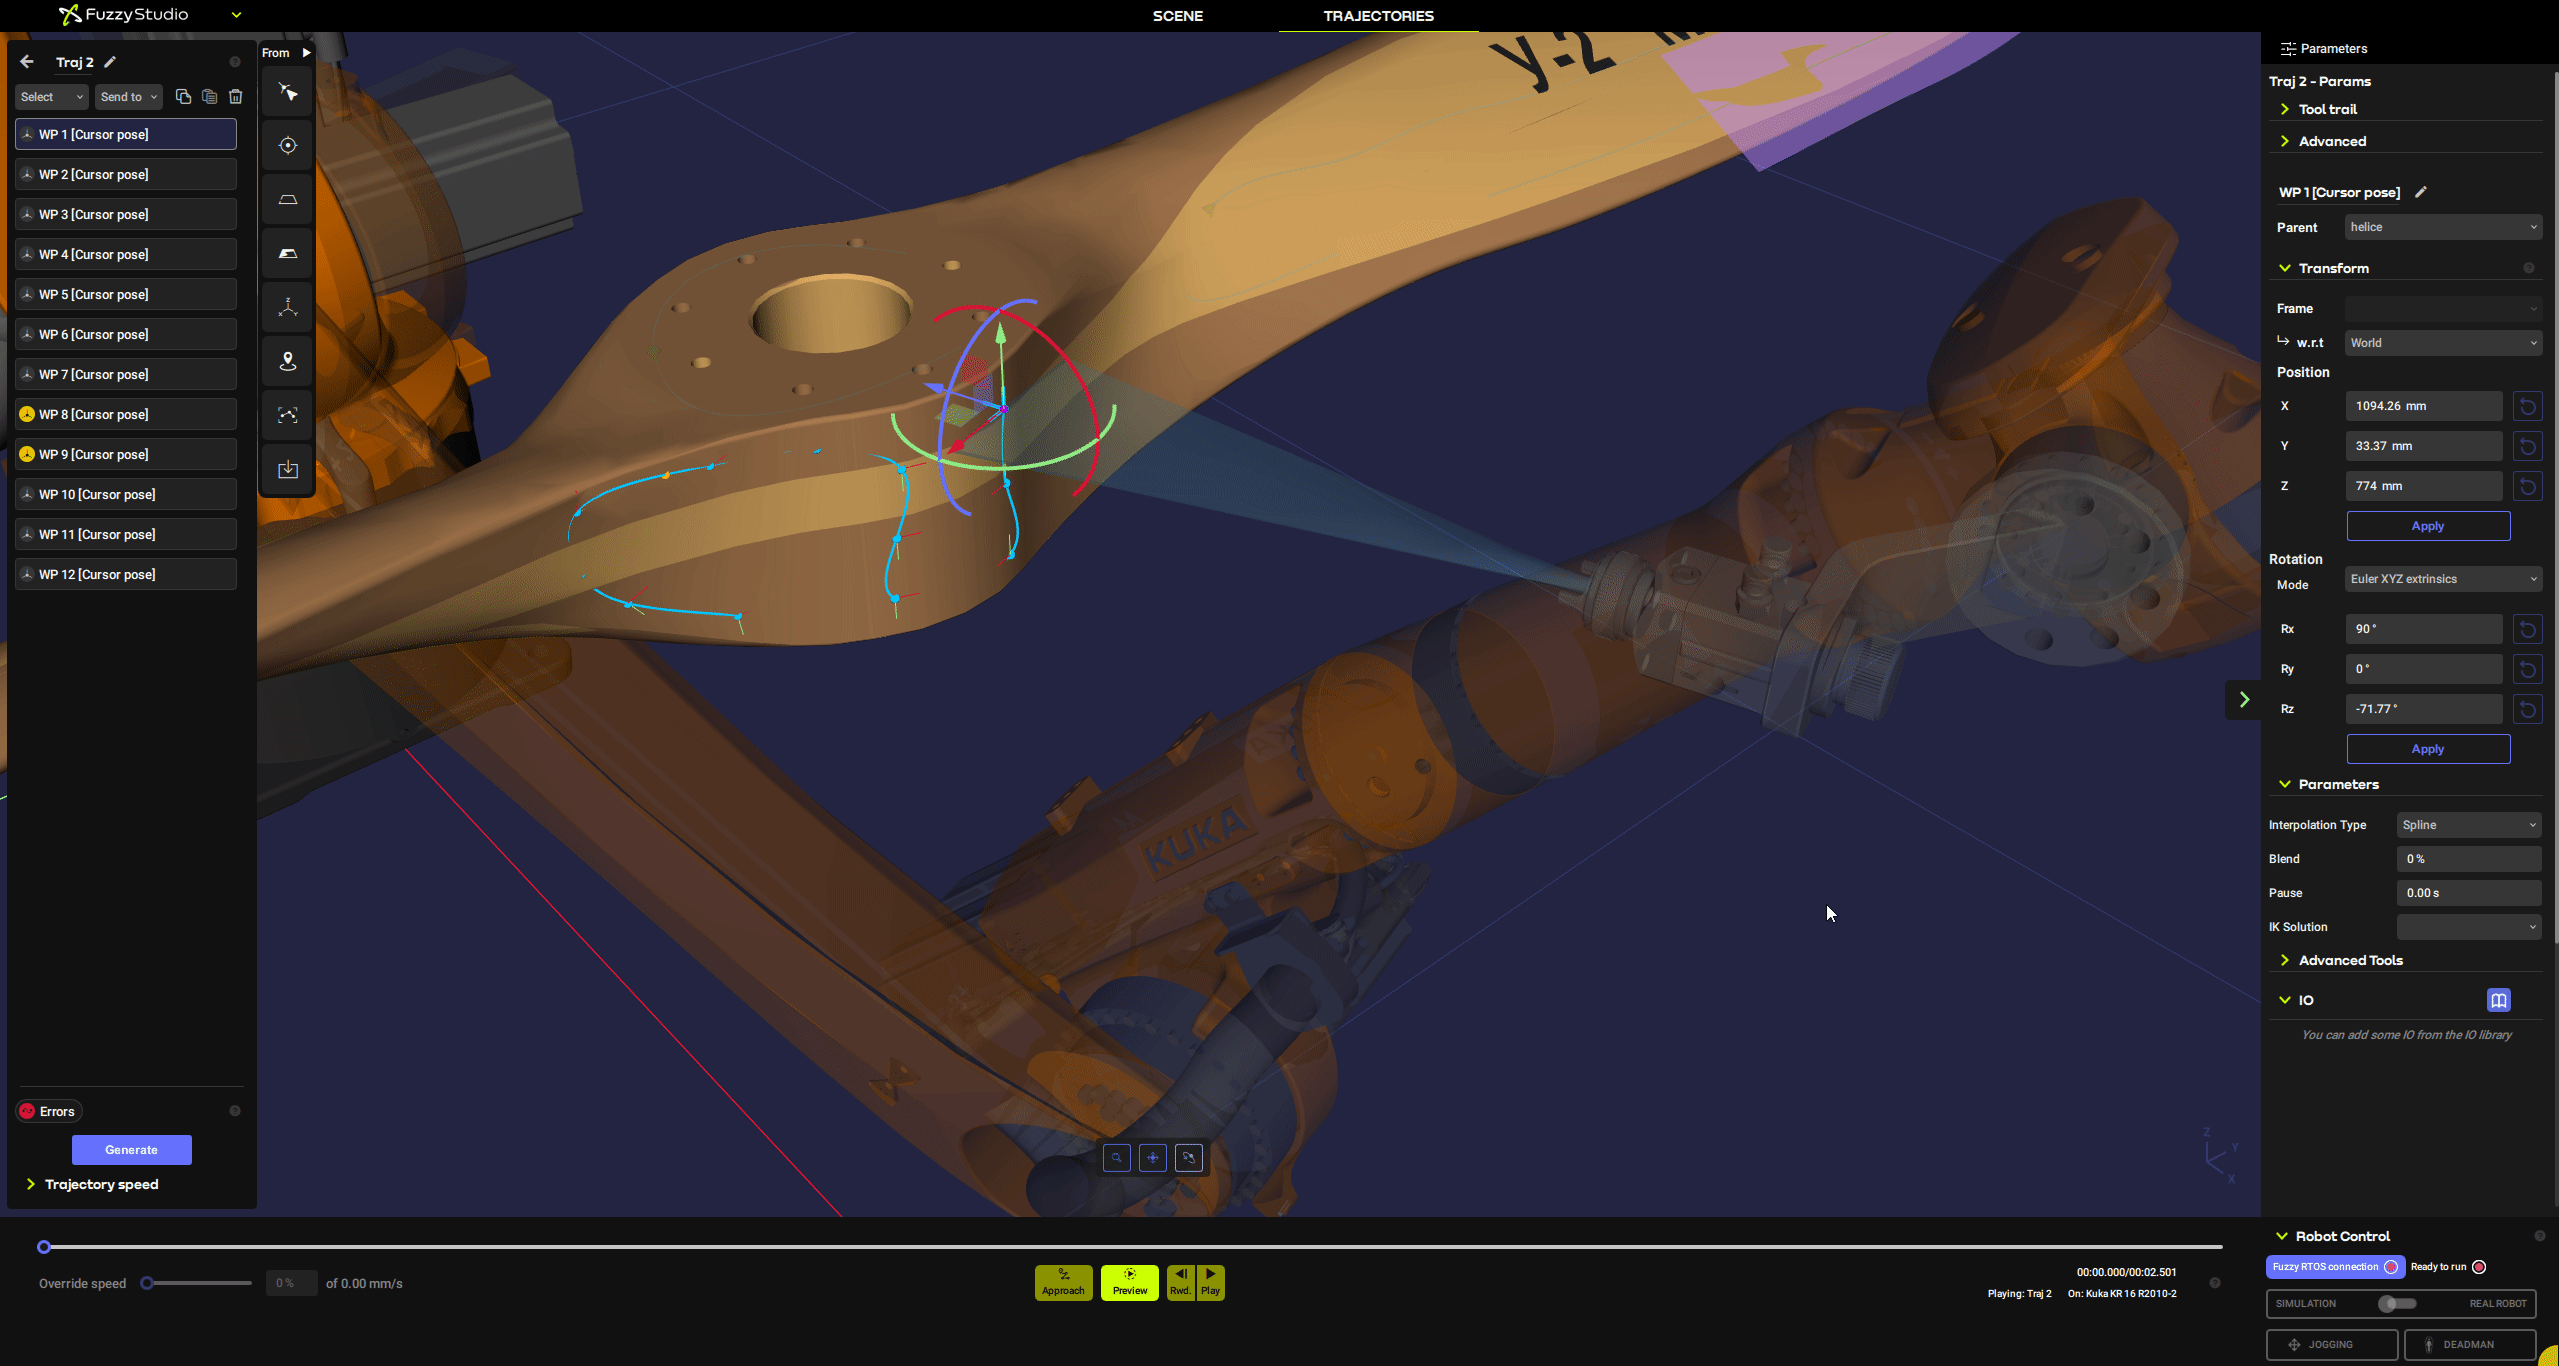Select the target crosshair tool
Screen dimensions: 2559x1366
(x=288, y=146)
